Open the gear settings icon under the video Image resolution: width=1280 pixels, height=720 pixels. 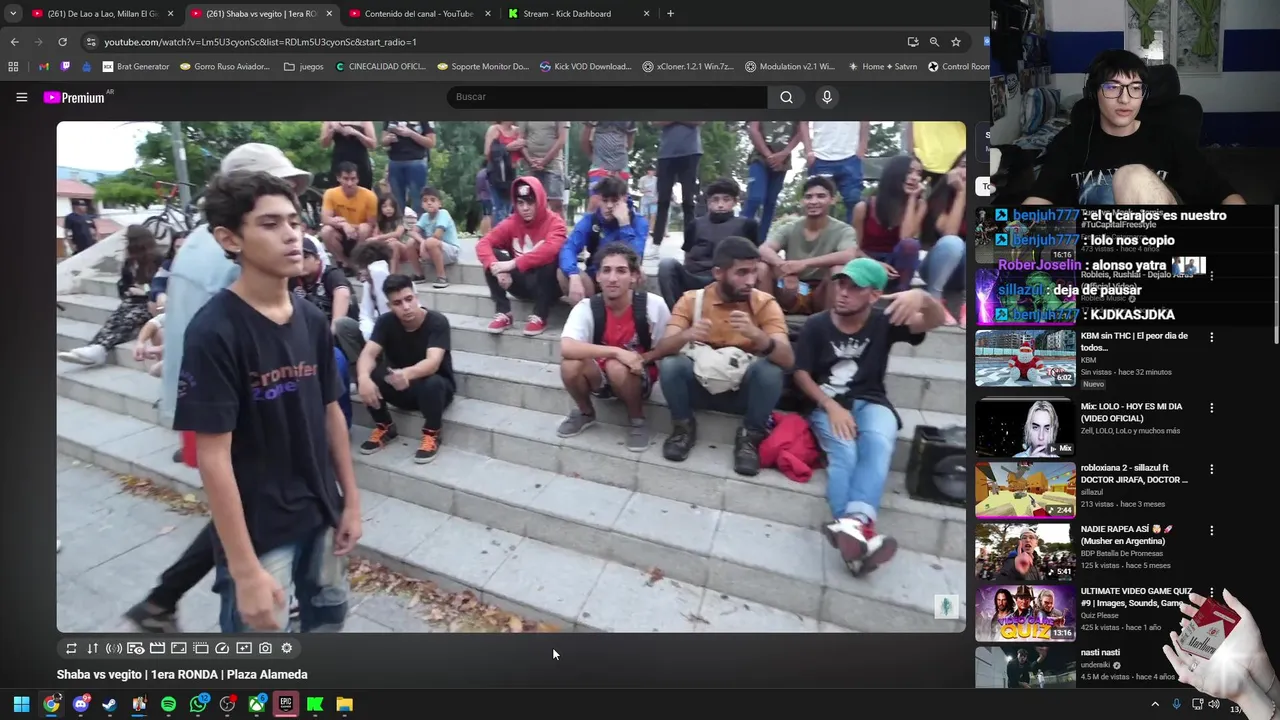pyautogui.click(x=287, y=648)
